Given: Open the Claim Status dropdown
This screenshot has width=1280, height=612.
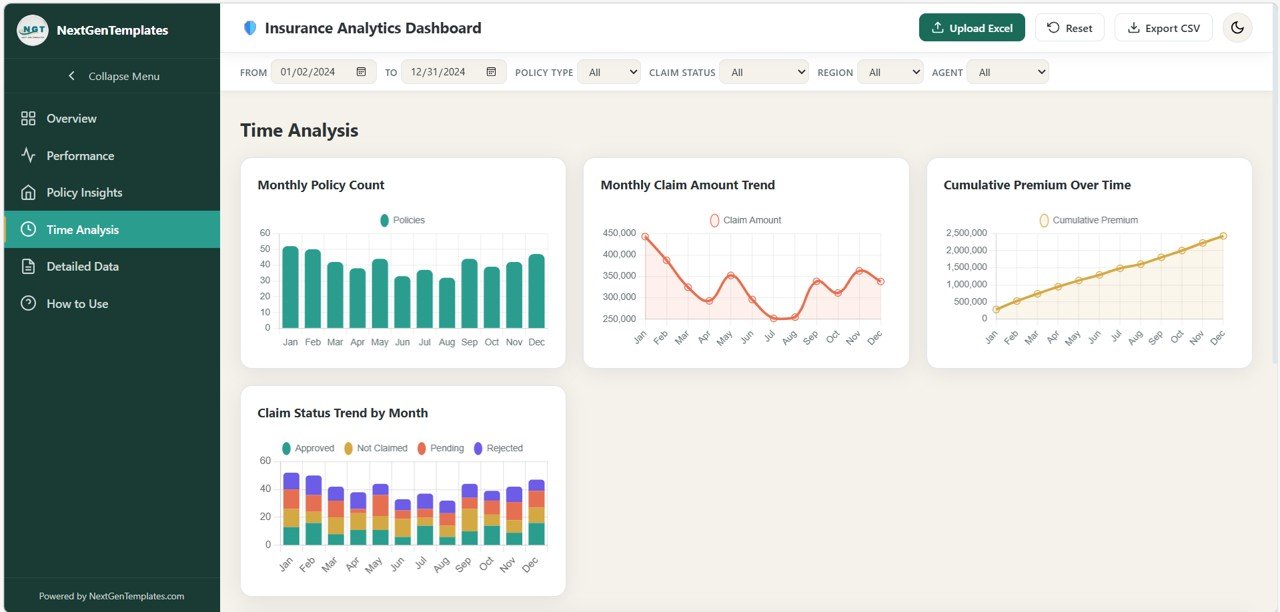Looking at the screenshot, I should point(764,71).
